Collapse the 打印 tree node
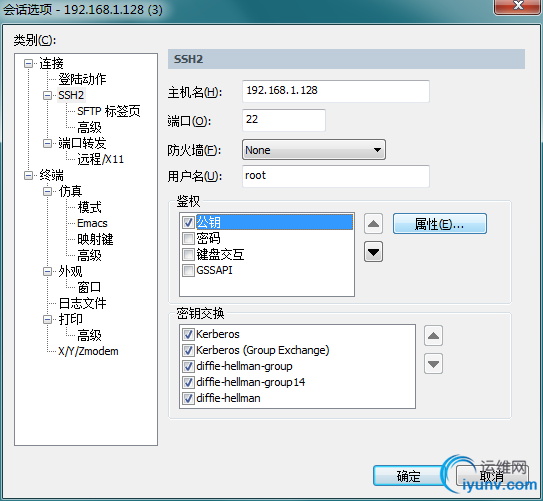 pos(47,319)
